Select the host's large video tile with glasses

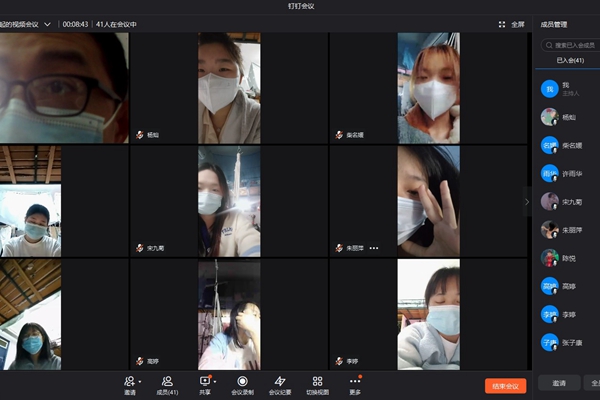pos(64,88)
